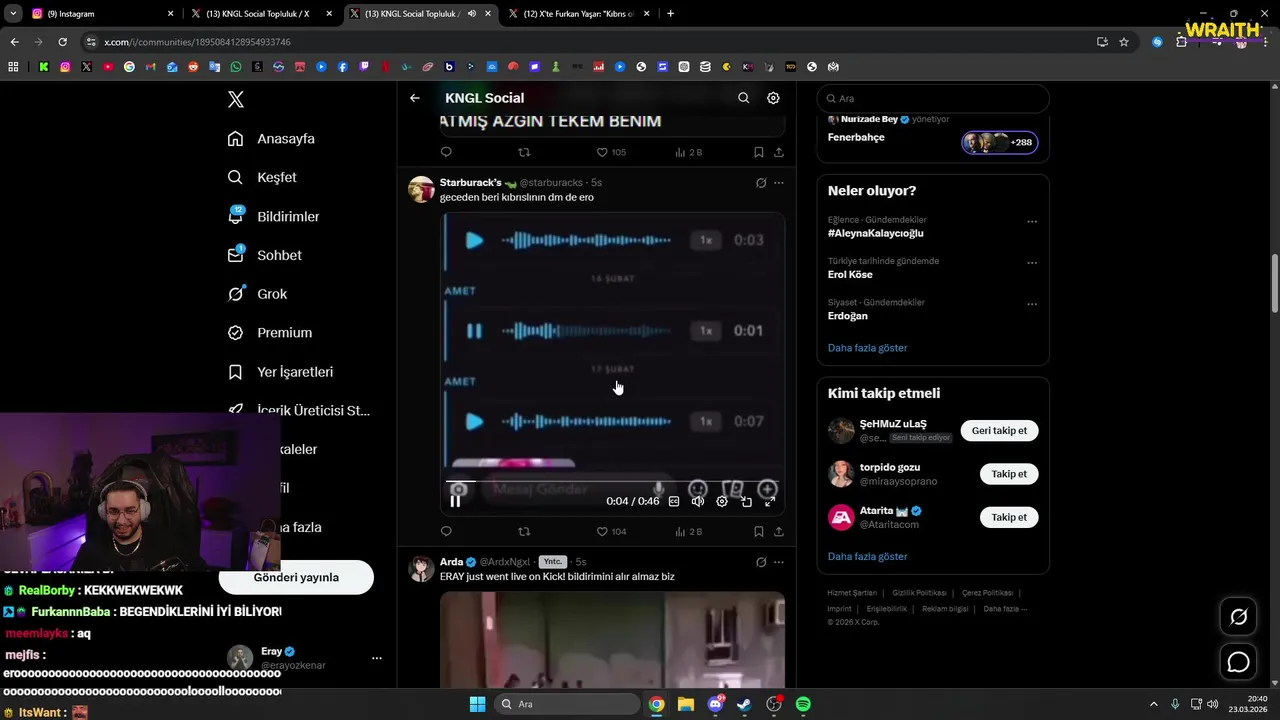Open more options for Erol Köse trend
The image size is (1280, 720).
[x=1032, y=263]
